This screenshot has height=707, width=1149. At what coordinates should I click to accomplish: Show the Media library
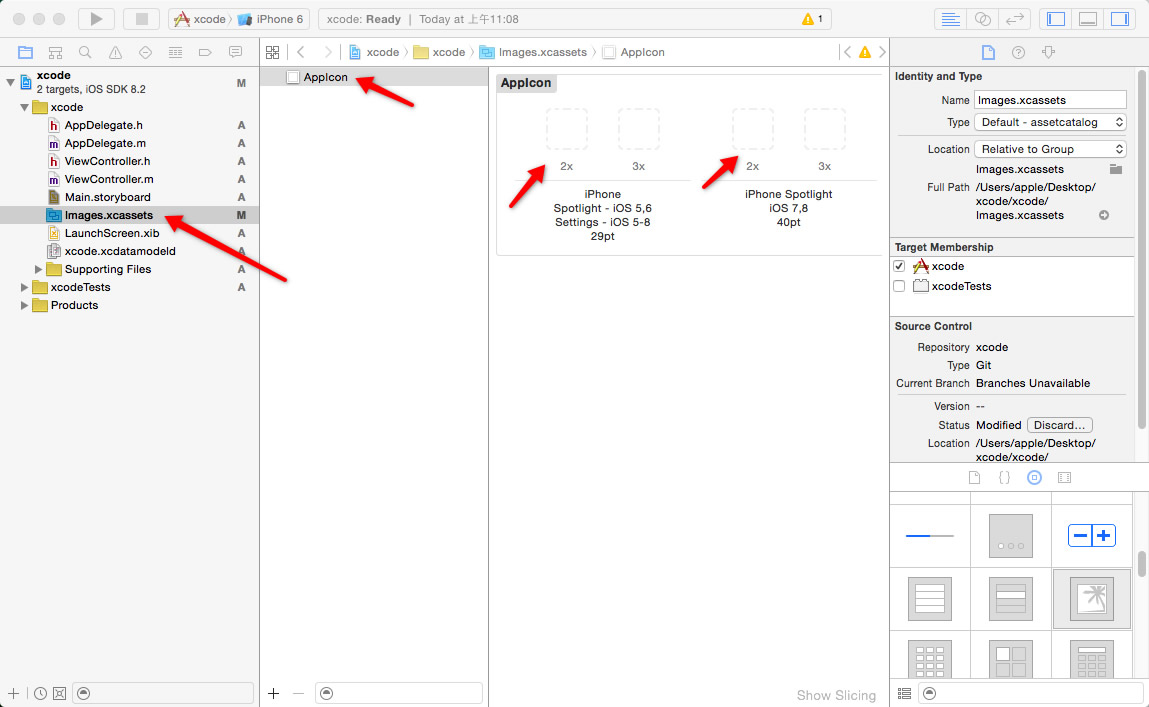point(1064,478)
